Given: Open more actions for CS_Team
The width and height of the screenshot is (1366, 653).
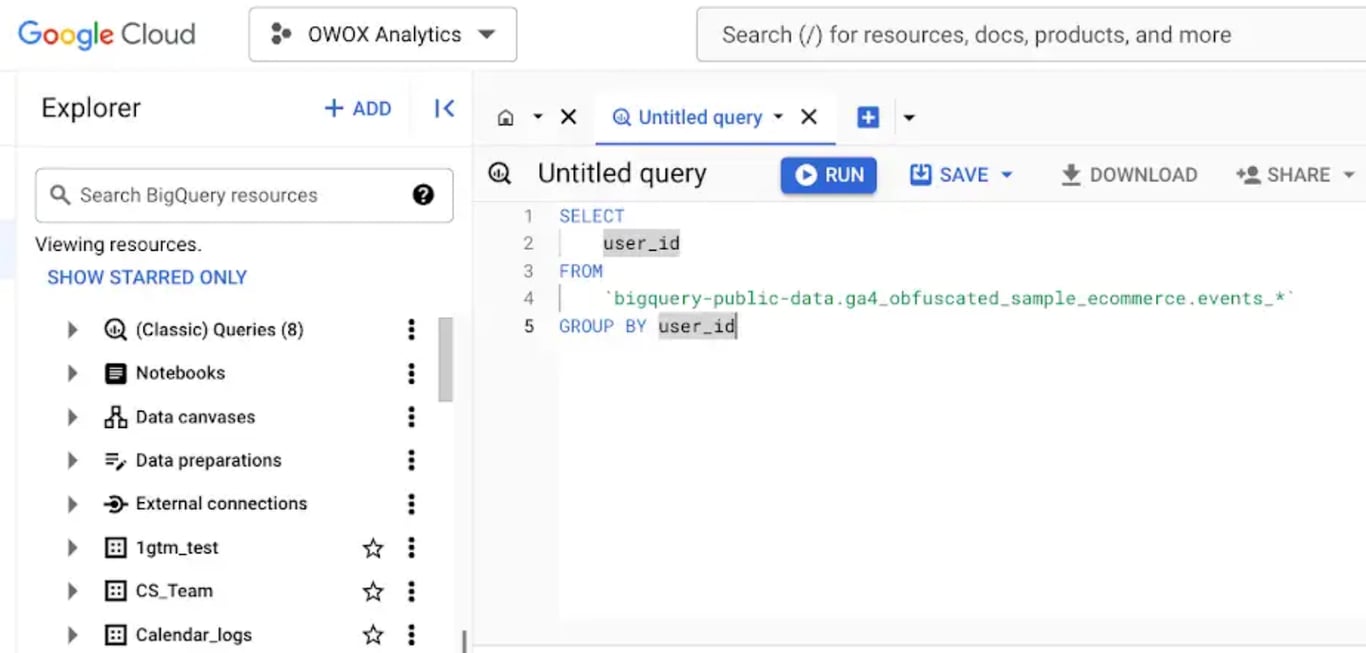Looking at the screenshot, I should coord(411,591).
